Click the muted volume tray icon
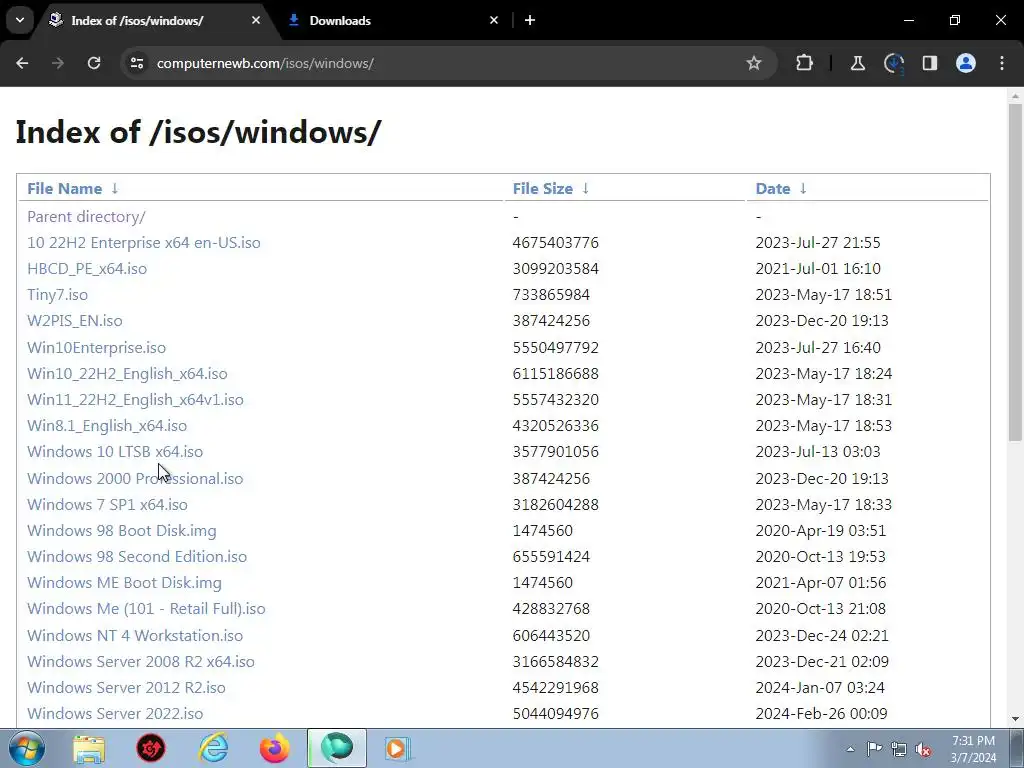 [x=923, y=749]
